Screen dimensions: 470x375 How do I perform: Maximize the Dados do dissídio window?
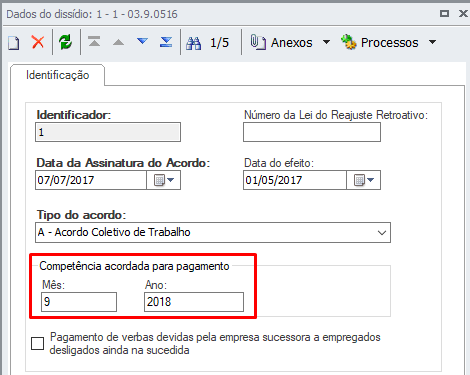[x=444, y=14]
